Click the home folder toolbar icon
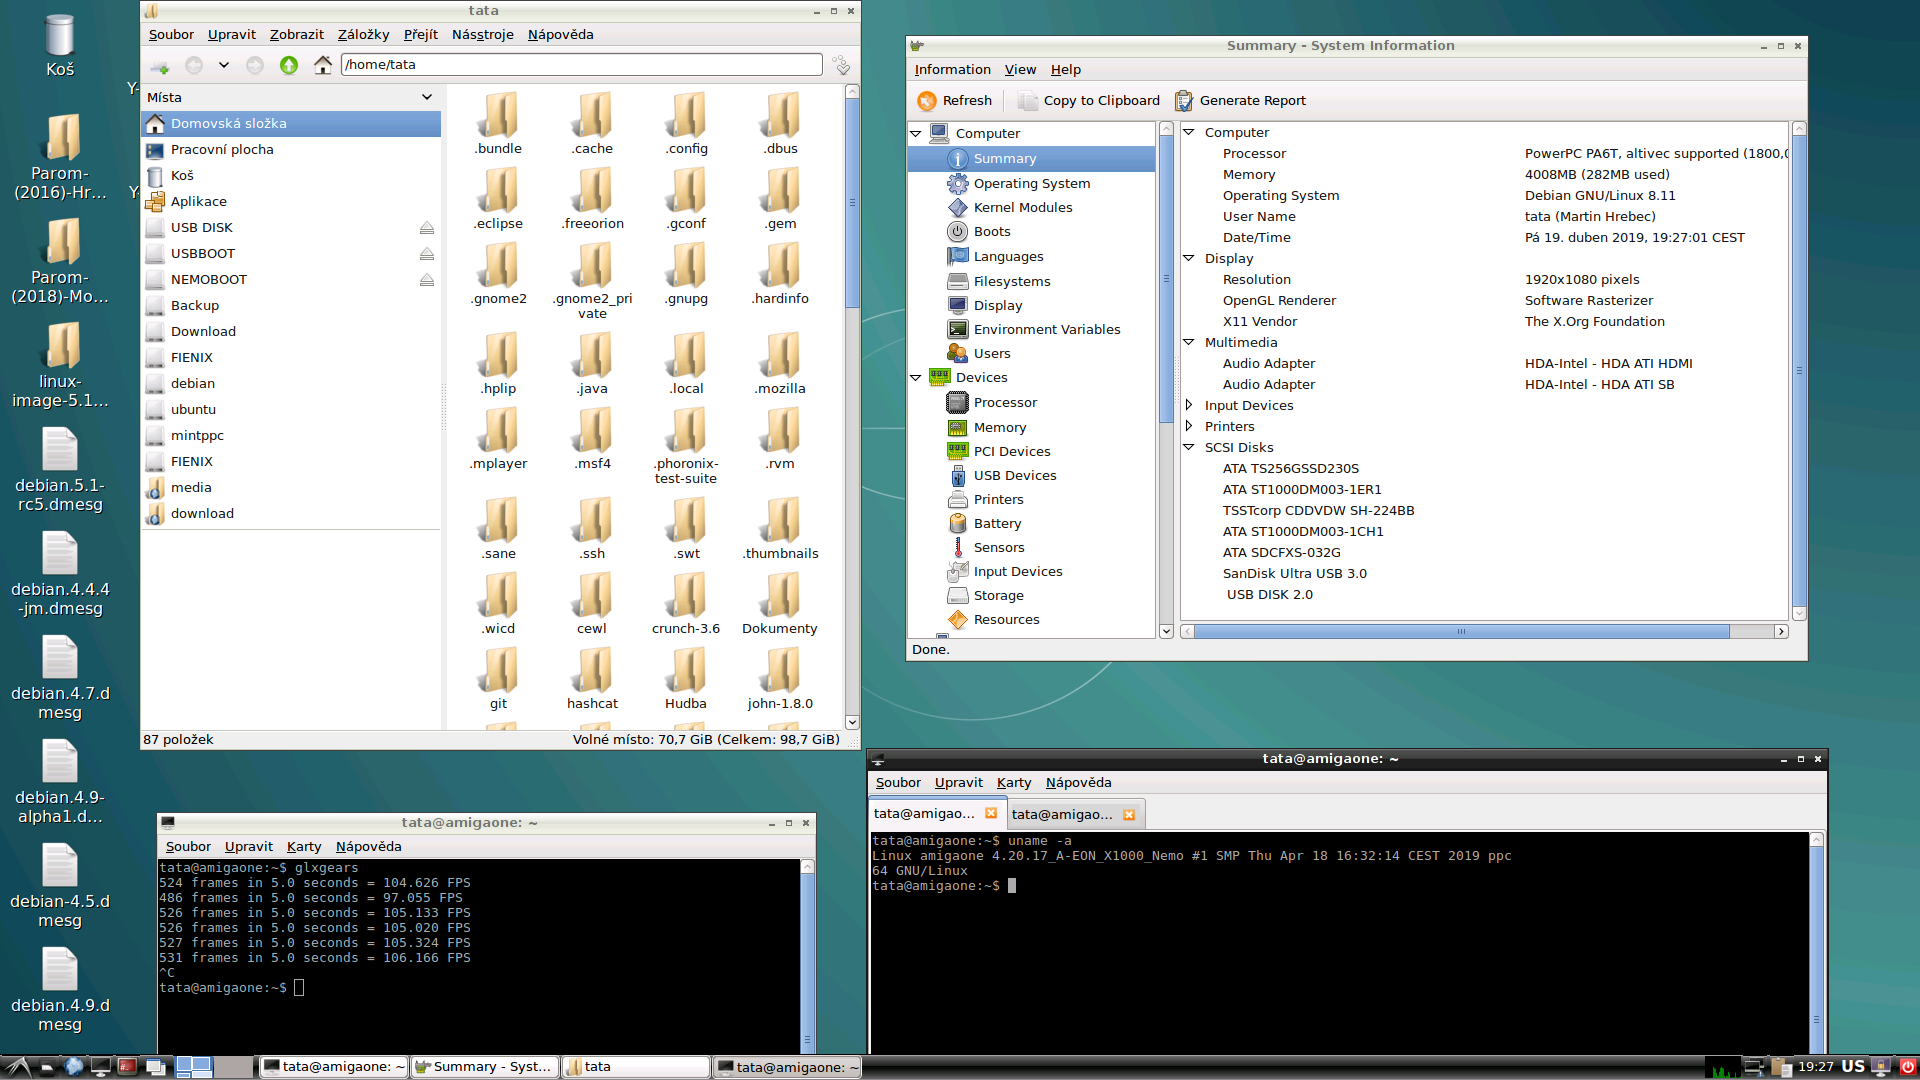1920x1080 pixels. pos(322,65)
